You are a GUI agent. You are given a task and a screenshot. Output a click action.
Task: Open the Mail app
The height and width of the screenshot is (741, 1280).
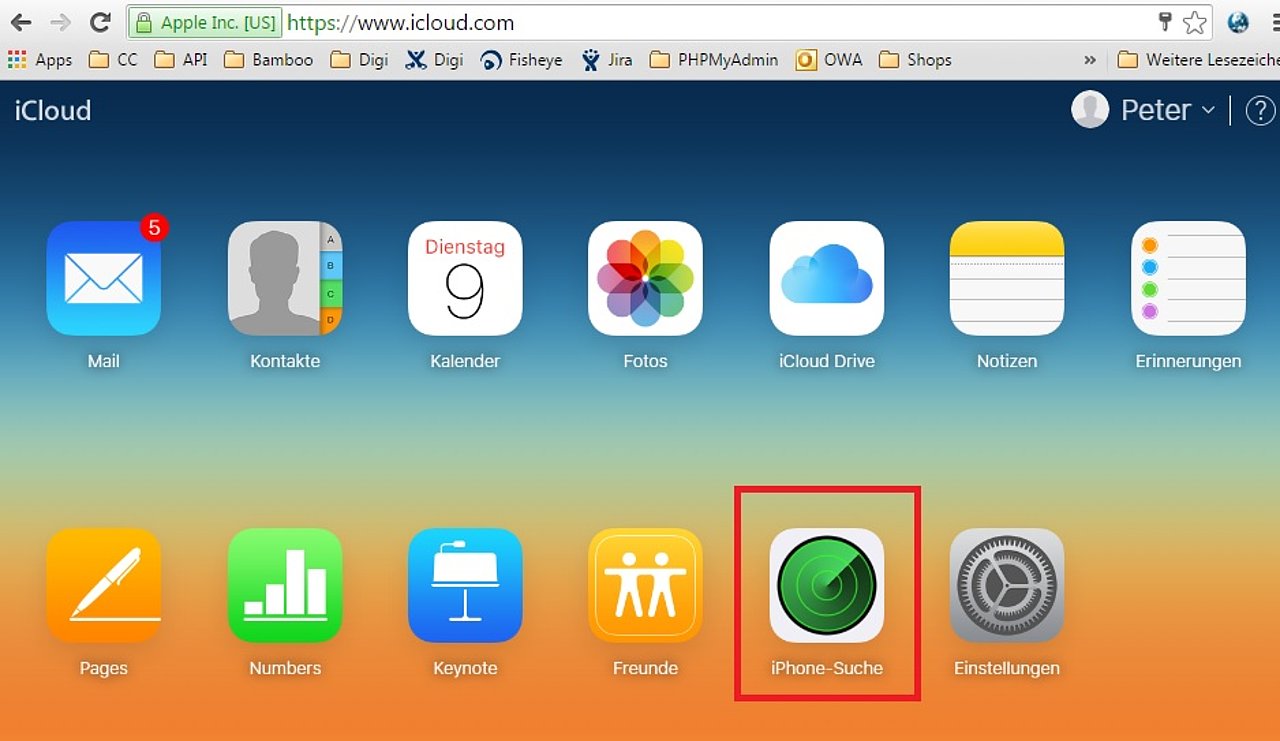(x=103, y=278)
